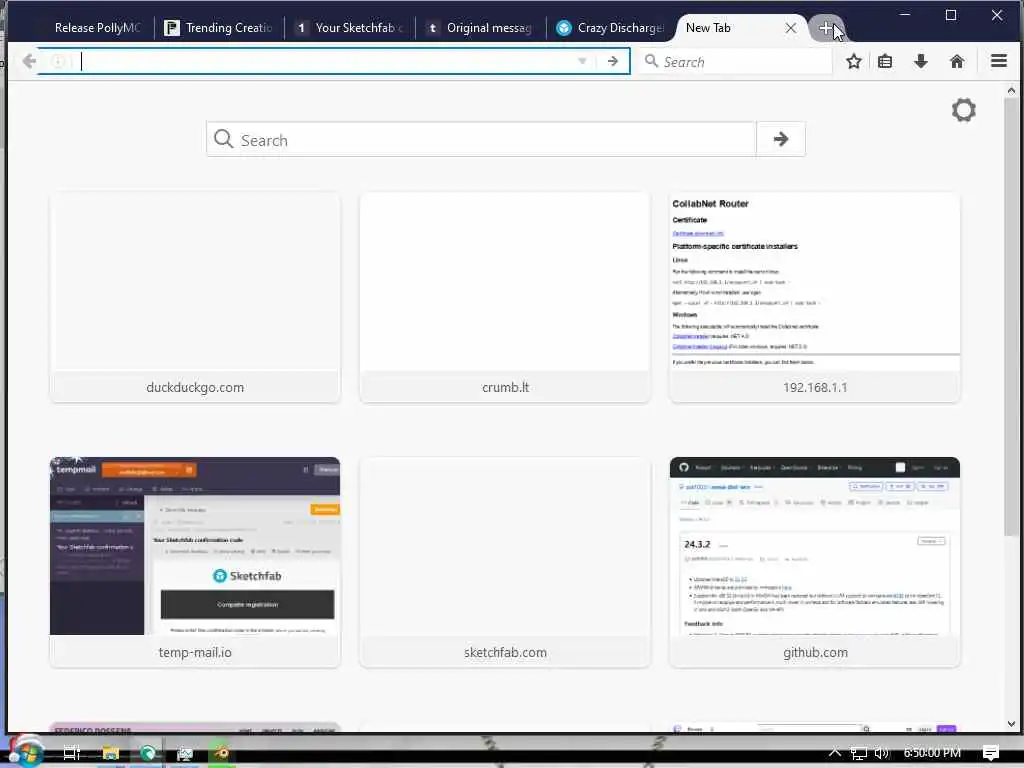Image resolution: width=1024 pixels, height=768 pixels.
Task: Maximize the browser window
Action: tap(951, 14)
